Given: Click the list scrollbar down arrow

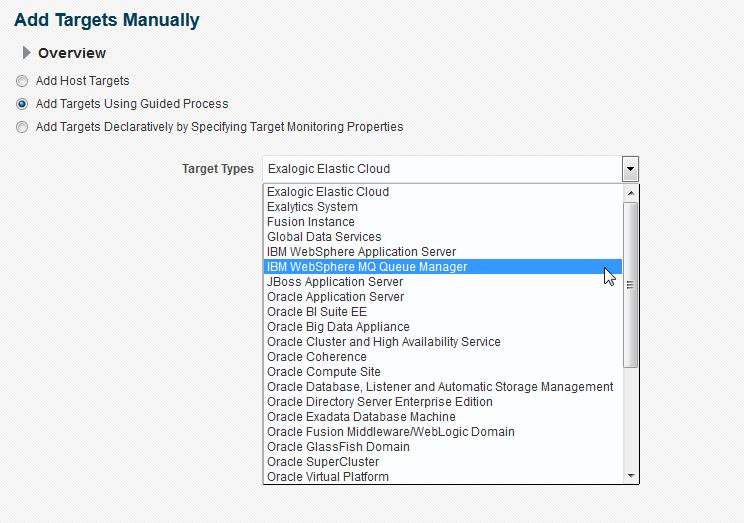Looking at the screenshot, I should pyautogui.click(x=631, y=476).
